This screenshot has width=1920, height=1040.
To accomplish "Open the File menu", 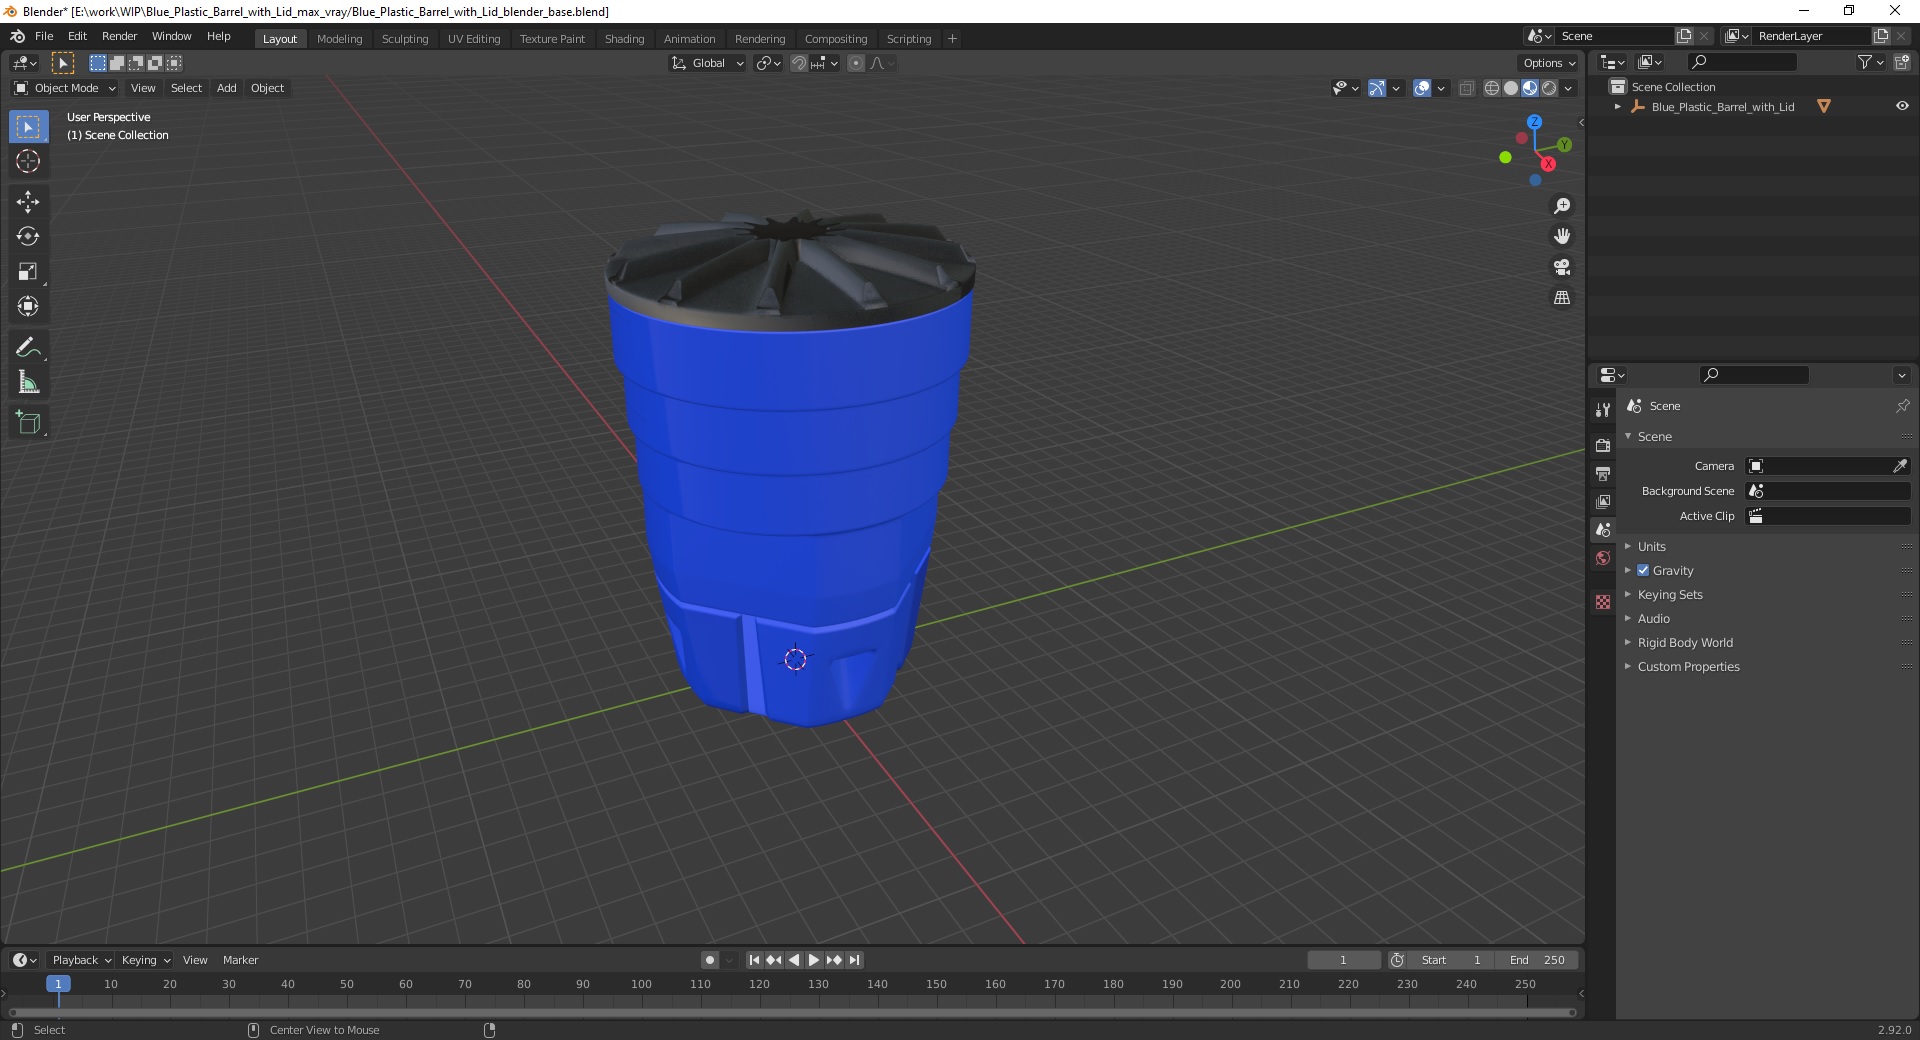I will click(44, 36).
